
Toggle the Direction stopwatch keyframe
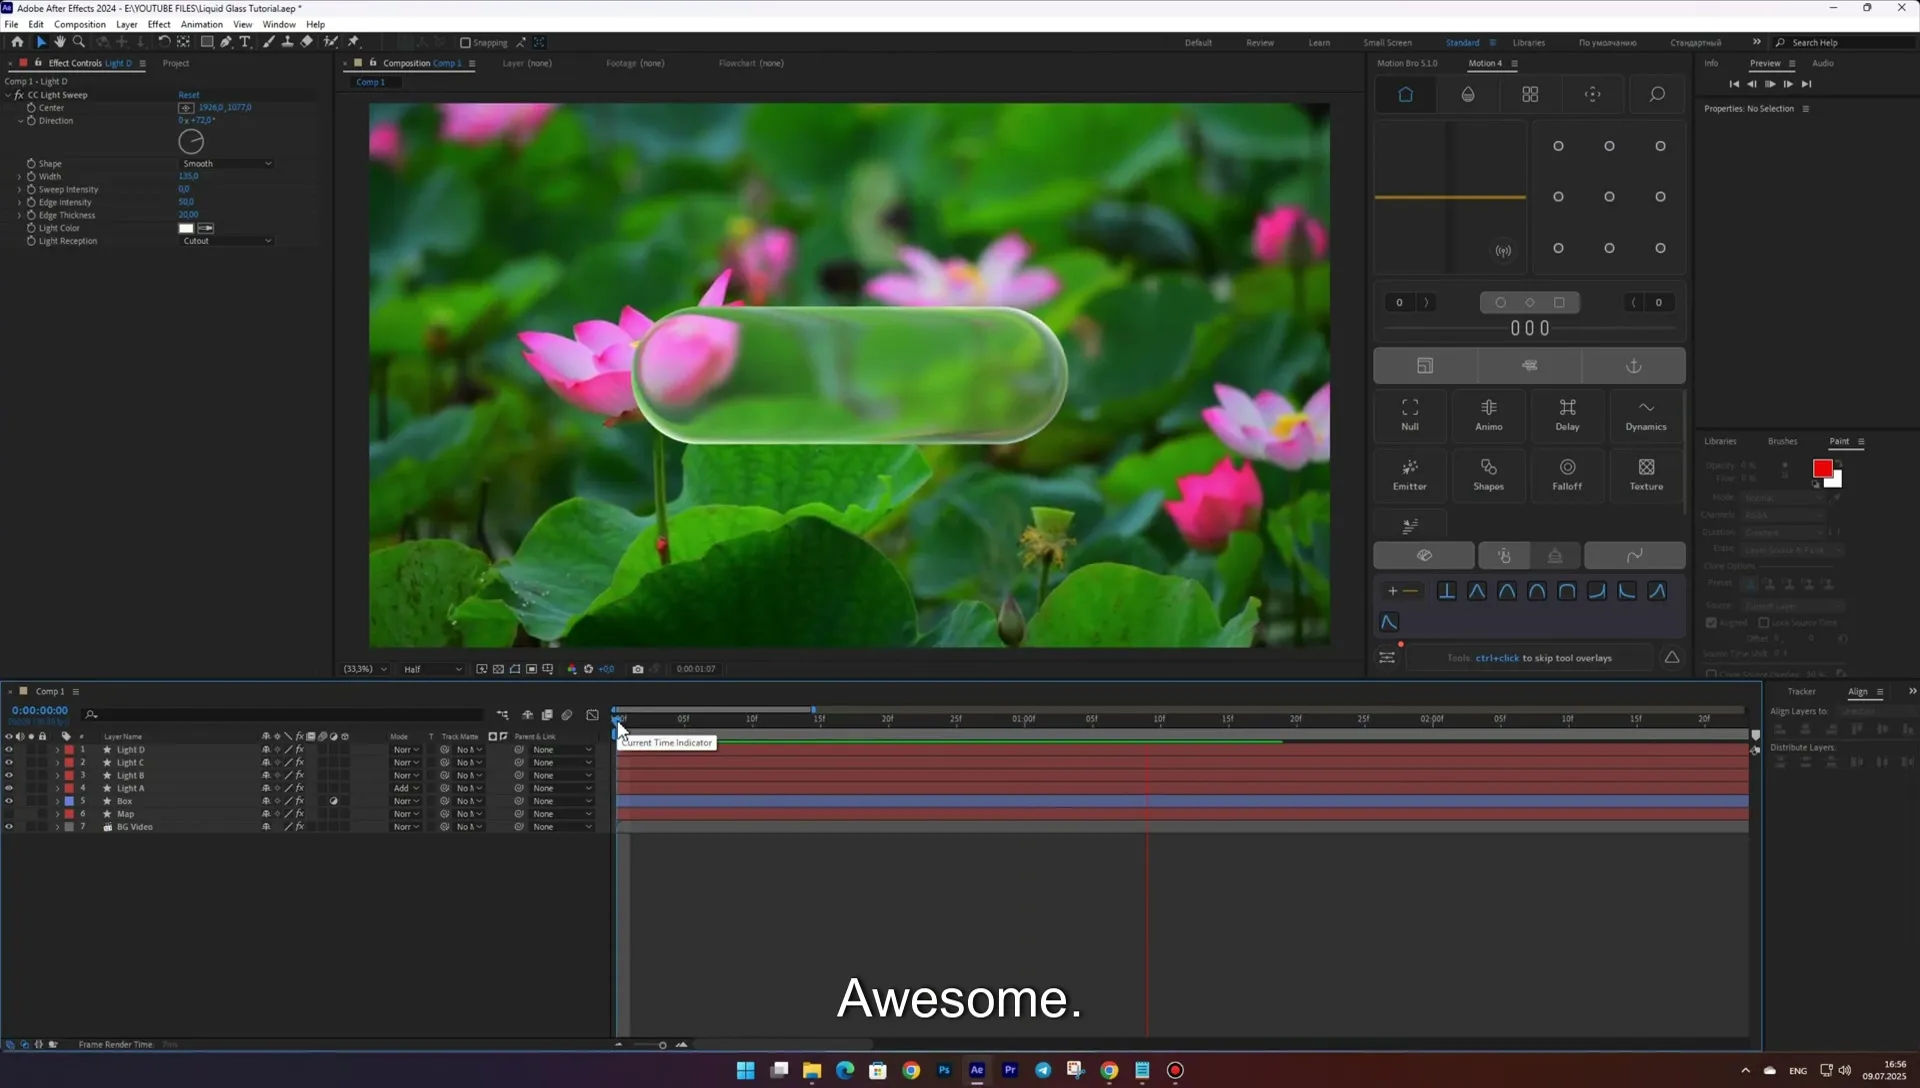point(31,120)
